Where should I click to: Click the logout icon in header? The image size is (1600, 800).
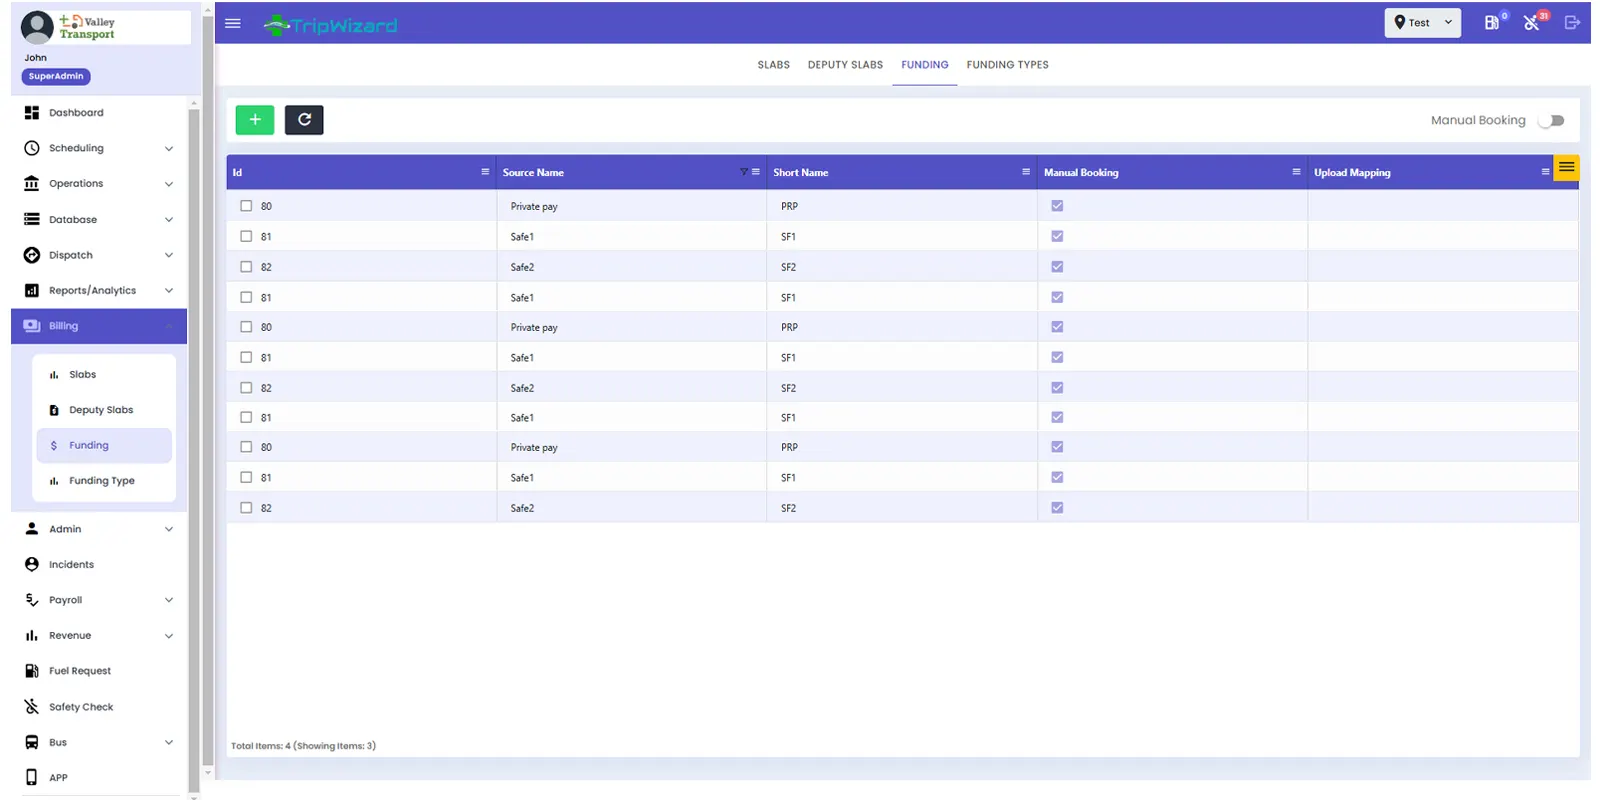(x=1572, y=23)
